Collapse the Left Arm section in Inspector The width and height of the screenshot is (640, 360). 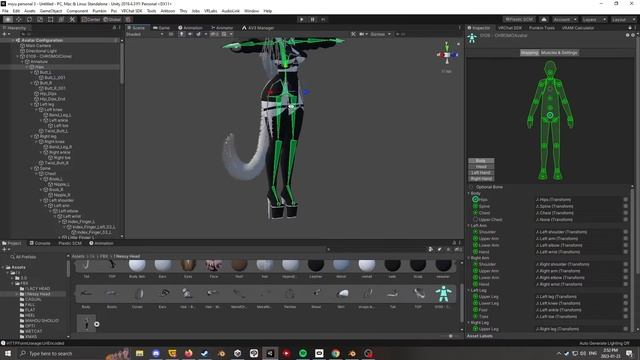[x=469, y=226]
